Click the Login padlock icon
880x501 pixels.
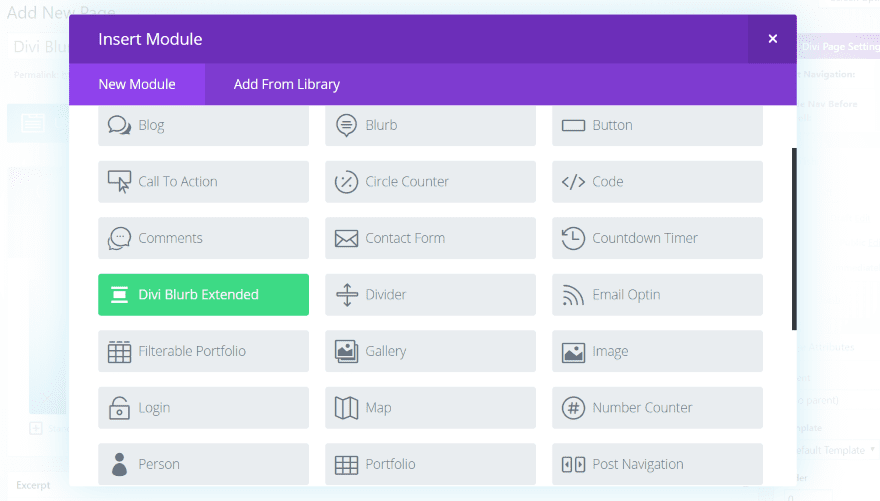[120, 408]
